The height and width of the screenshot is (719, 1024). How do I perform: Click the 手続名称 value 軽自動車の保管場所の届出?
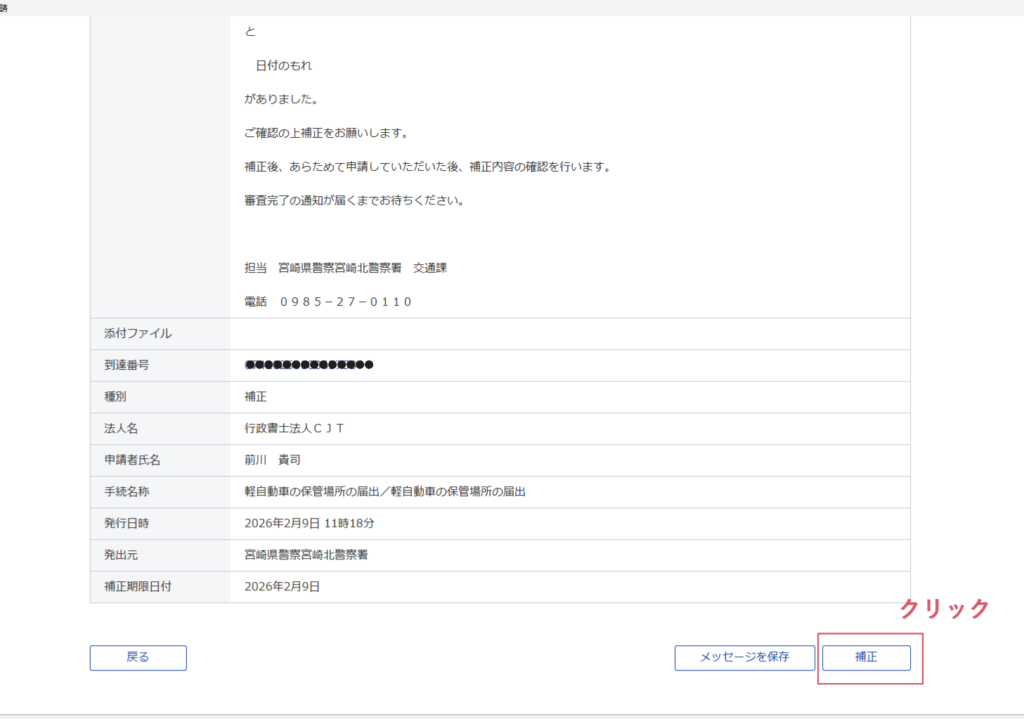click(385, 492)
